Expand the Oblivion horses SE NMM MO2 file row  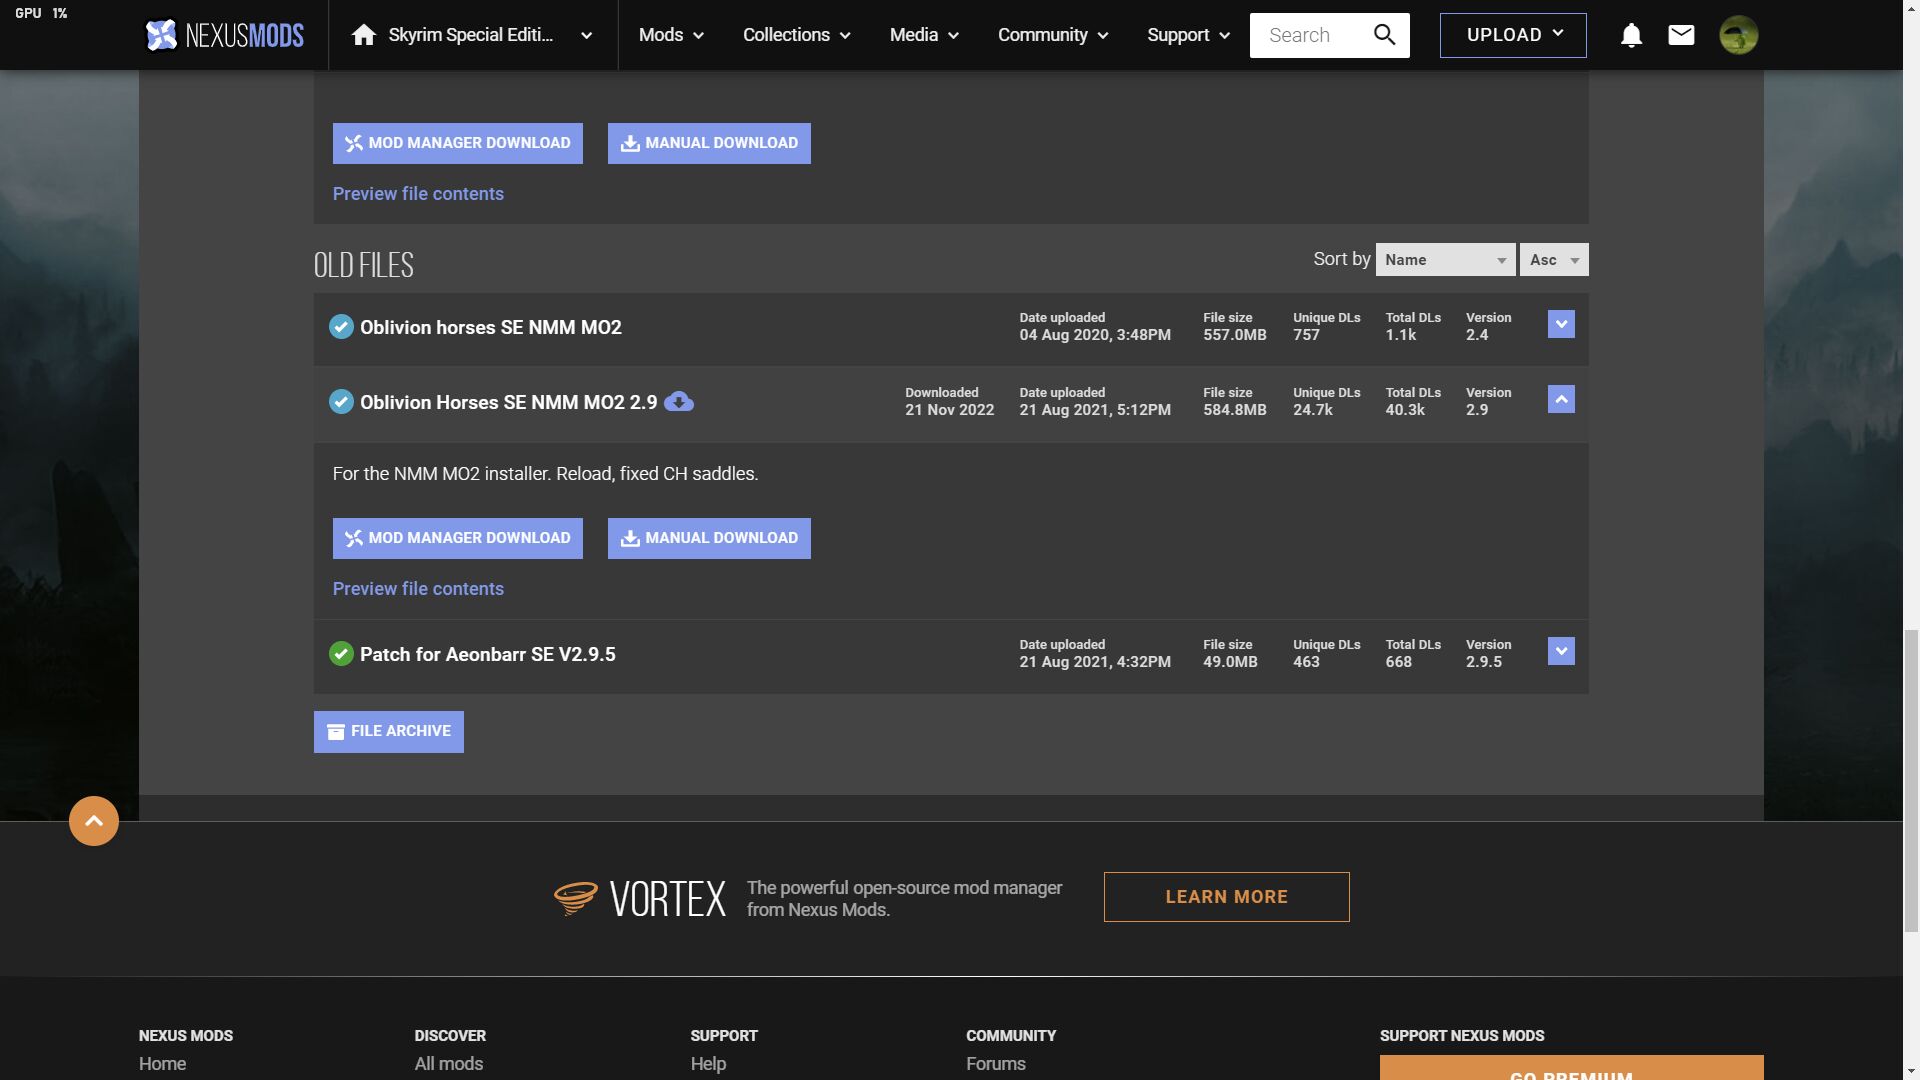(x=1561, y=324)
